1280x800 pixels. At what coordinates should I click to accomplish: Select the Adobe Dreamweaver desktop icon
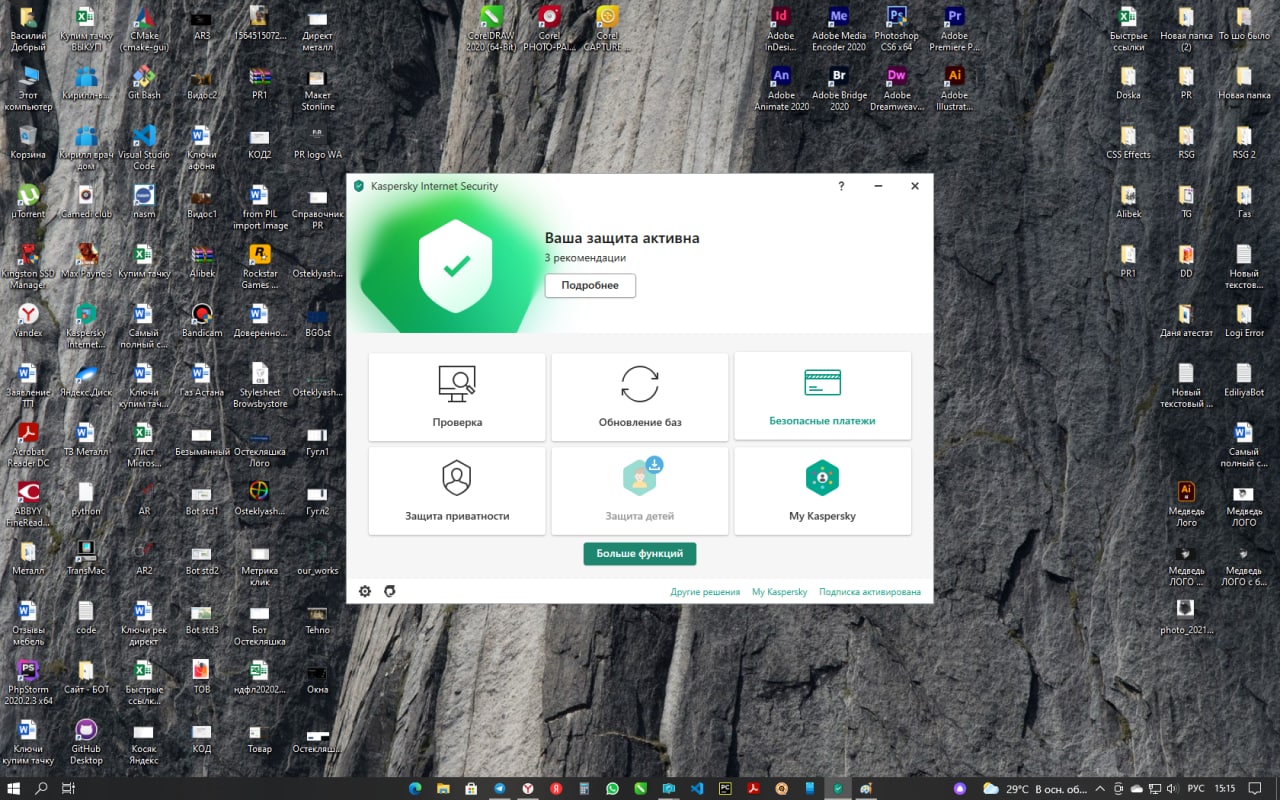(897, 88)
